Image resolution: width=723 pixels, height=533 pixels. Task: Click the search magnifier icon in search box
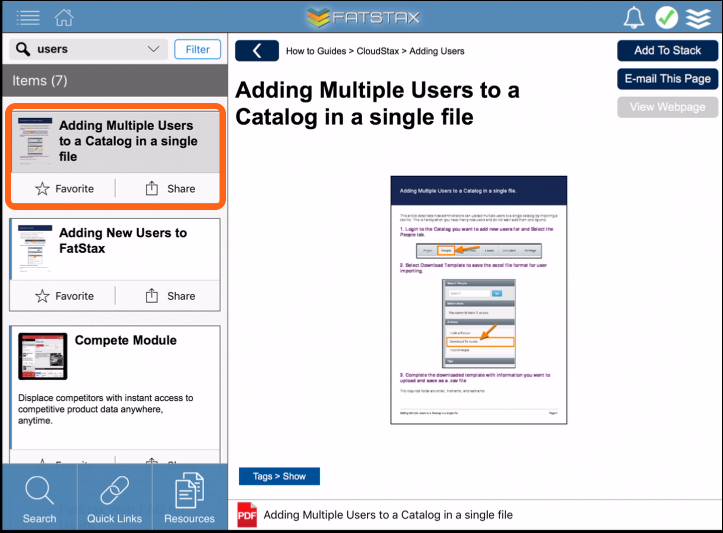point(23,49)
